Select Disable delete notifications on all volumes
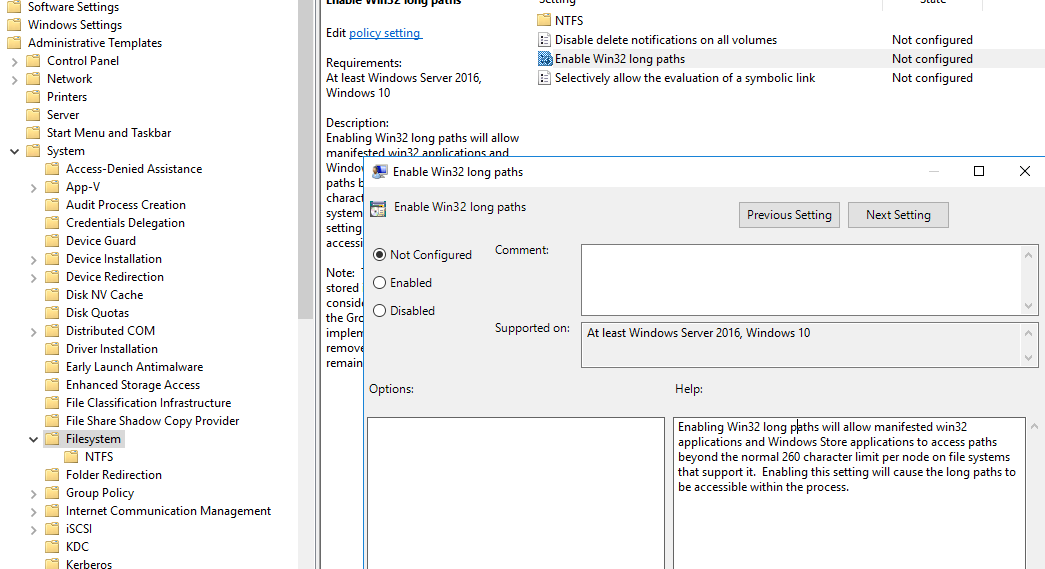The height and width of the screenshot is (569, 1045). click(666, 40)
